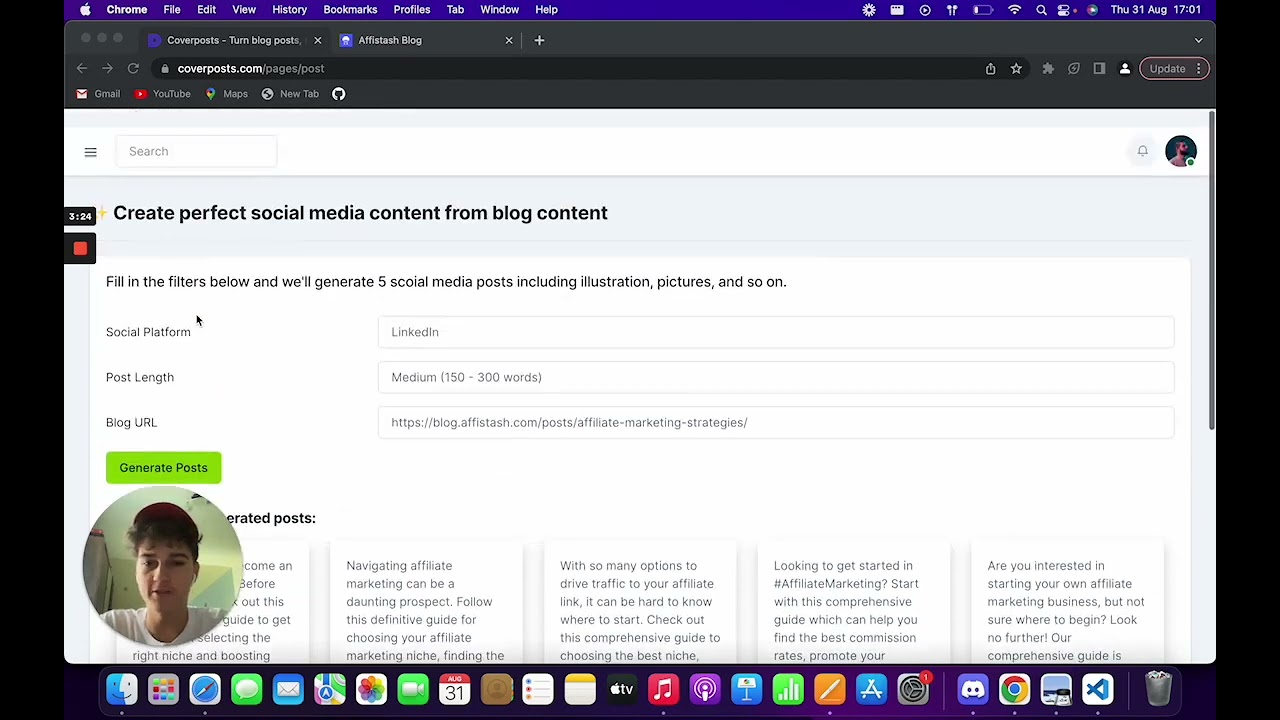Image resolution: width=1280 pixels, height=720 pixels.
Task: Open the History menu
Action: 289,10
